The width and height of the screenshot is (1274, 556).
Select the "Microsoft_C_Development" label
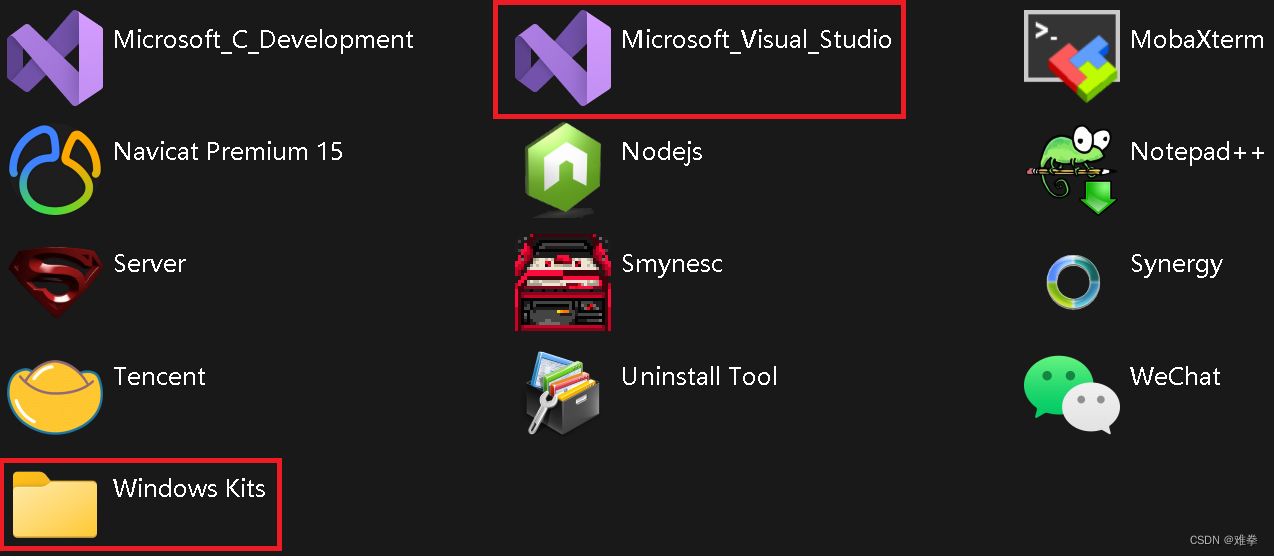click(263, 40)
